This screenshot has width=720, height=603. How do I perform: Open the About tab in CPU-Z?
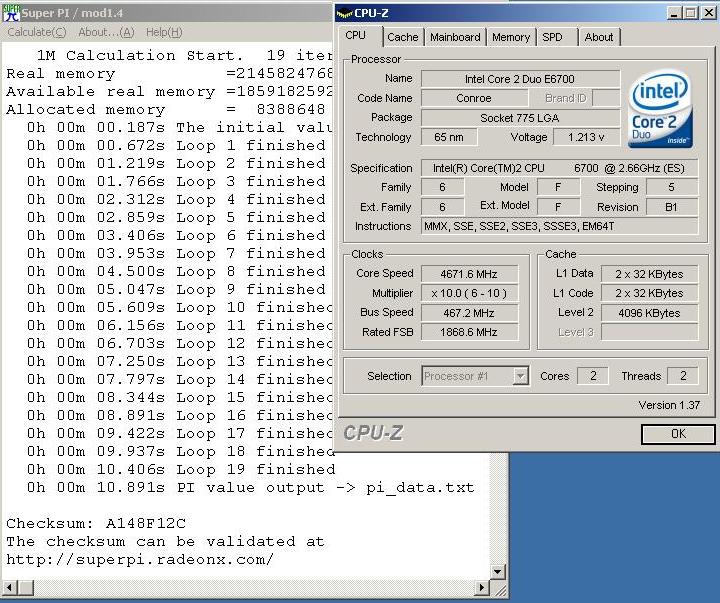point(599,37)
